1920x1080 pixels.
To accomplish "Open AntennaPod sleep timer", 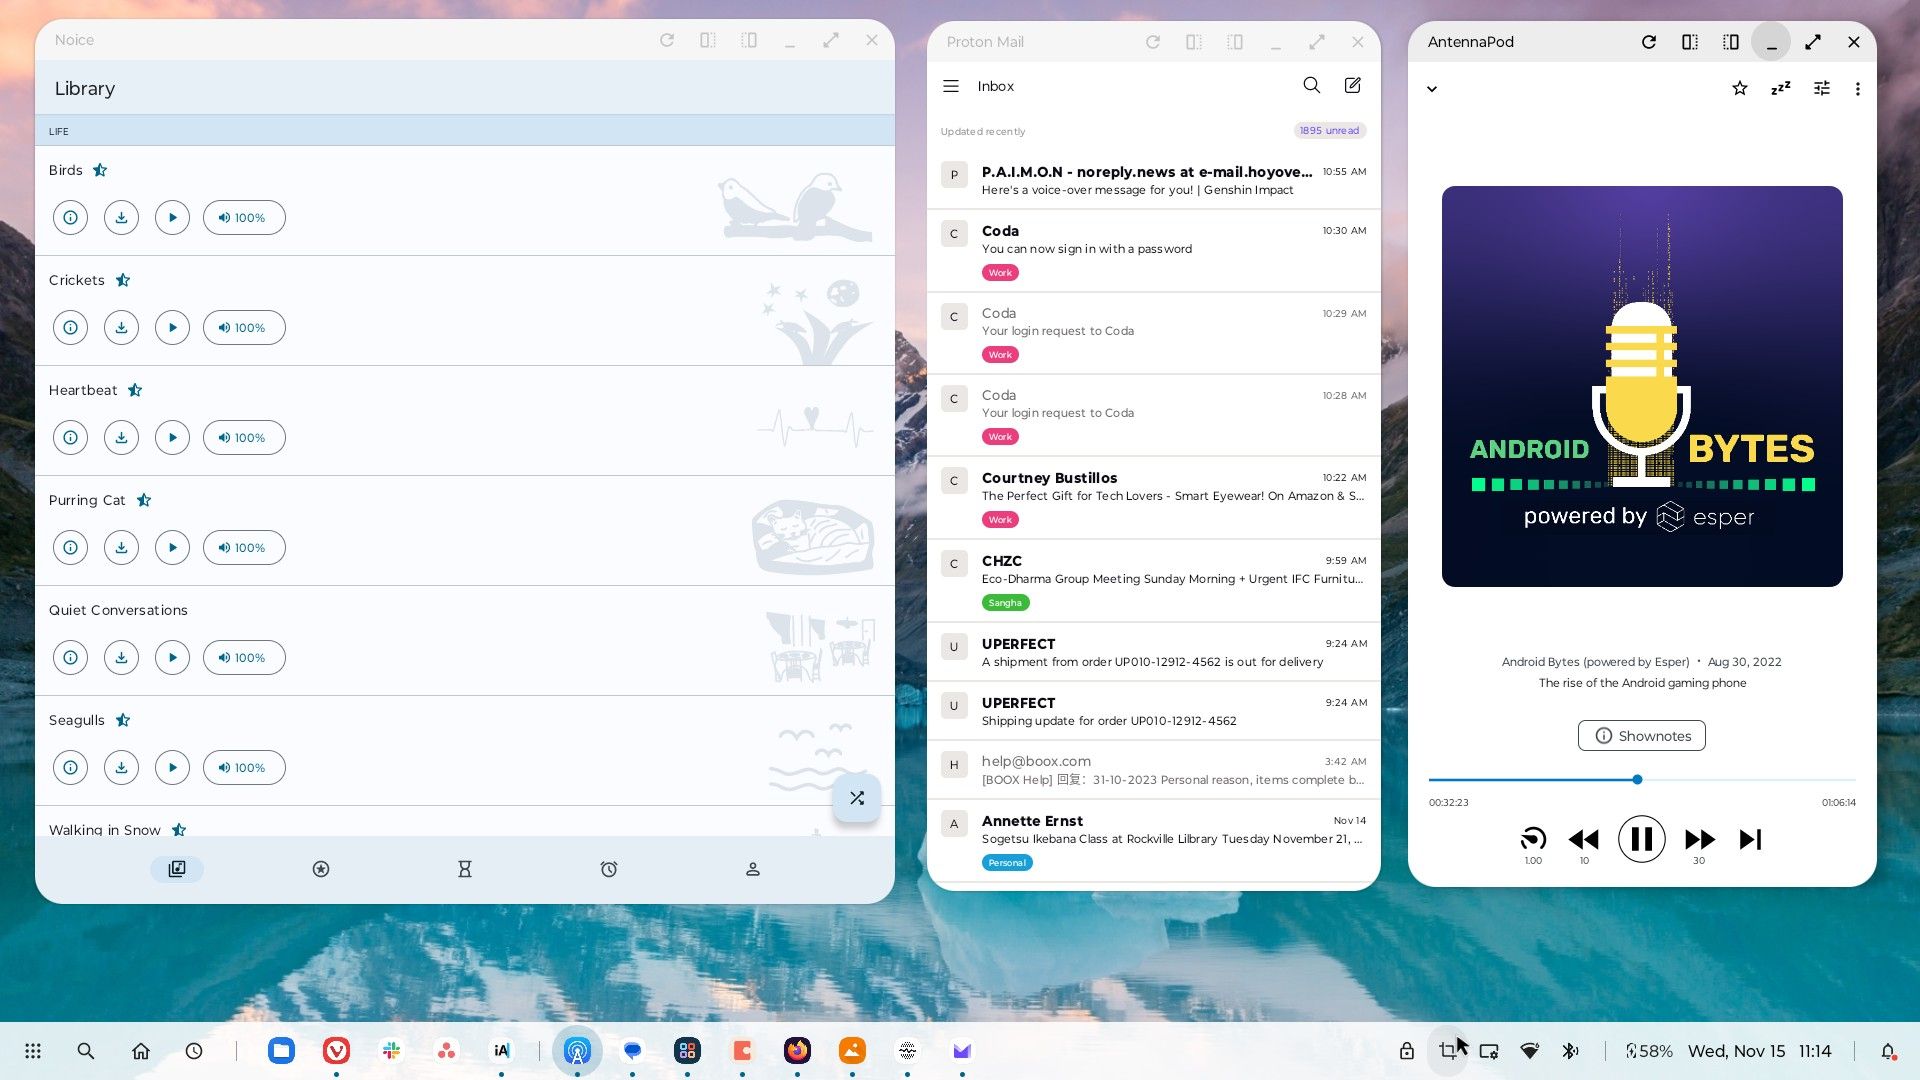I will 1780,89.
